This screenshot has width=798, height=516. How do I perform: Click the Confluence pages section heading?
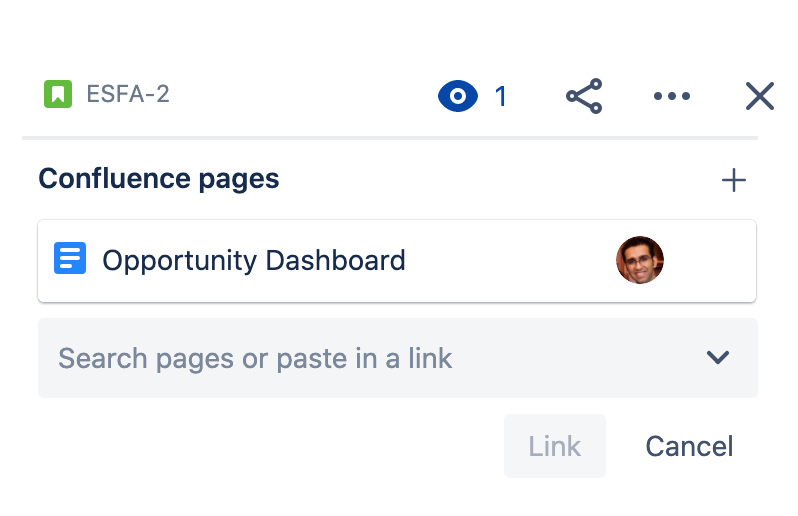159,179
